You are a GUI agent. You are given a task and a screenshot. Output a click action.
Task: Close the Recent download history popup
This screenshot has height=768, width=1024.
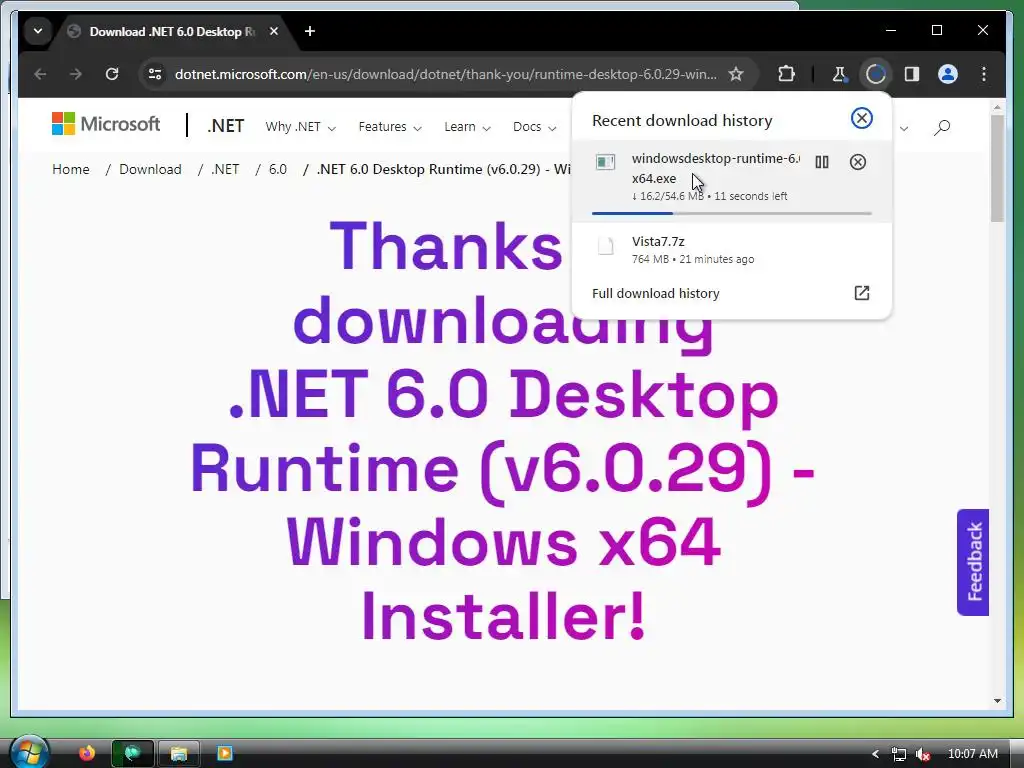861,118
